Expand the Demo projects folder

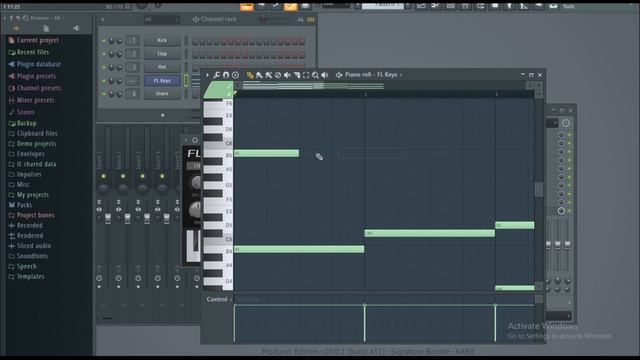(33, 144)
